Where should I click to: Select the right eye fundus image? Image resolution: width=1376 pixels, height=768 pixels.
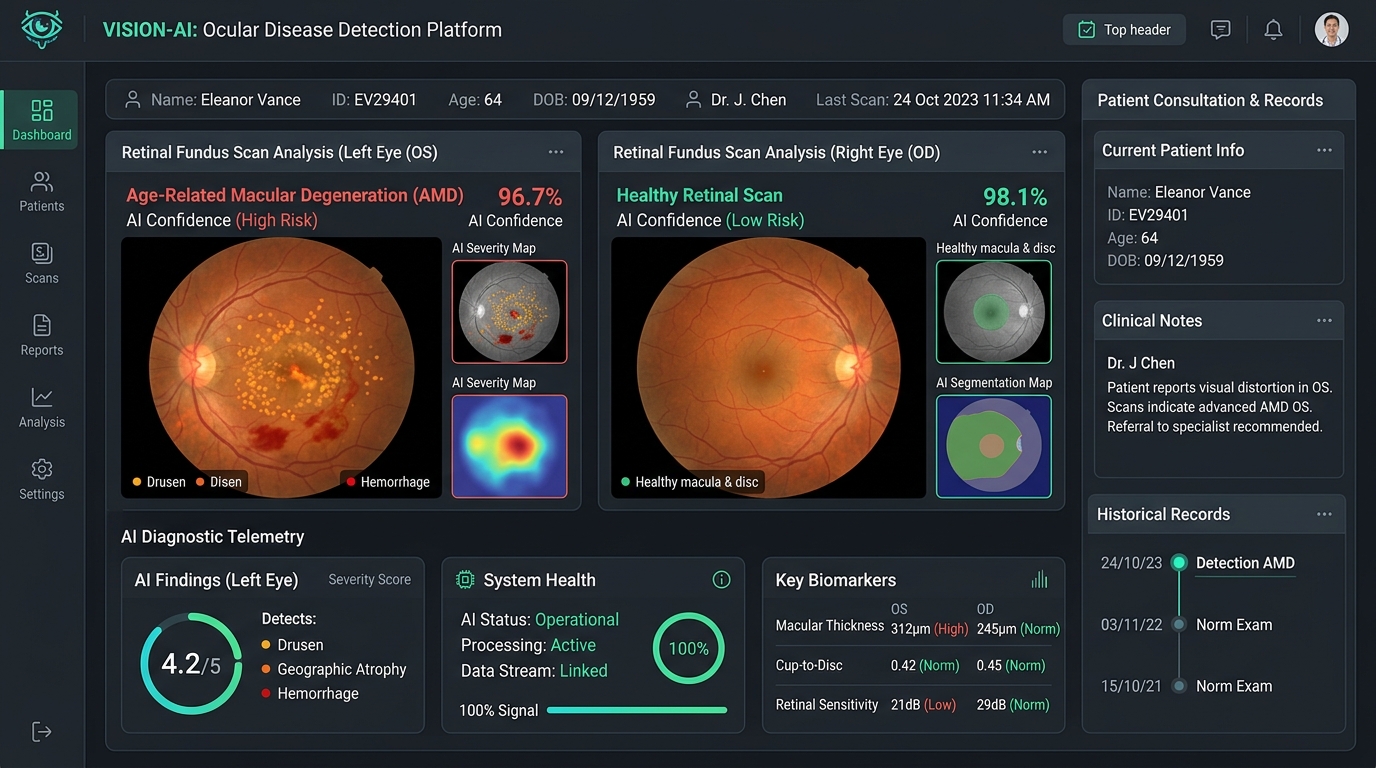click(768, 367)
